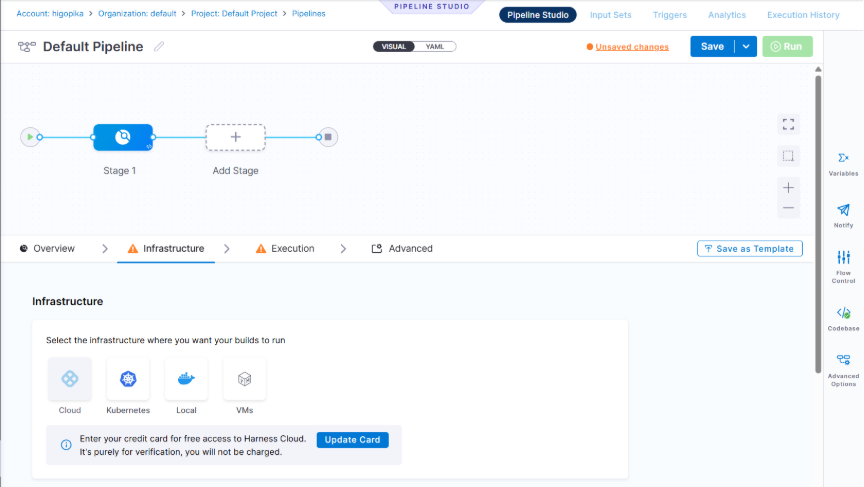This screenshot has height=487, width=864.
Task: Click the pipeline start node
Action: [x=30, y=137]
